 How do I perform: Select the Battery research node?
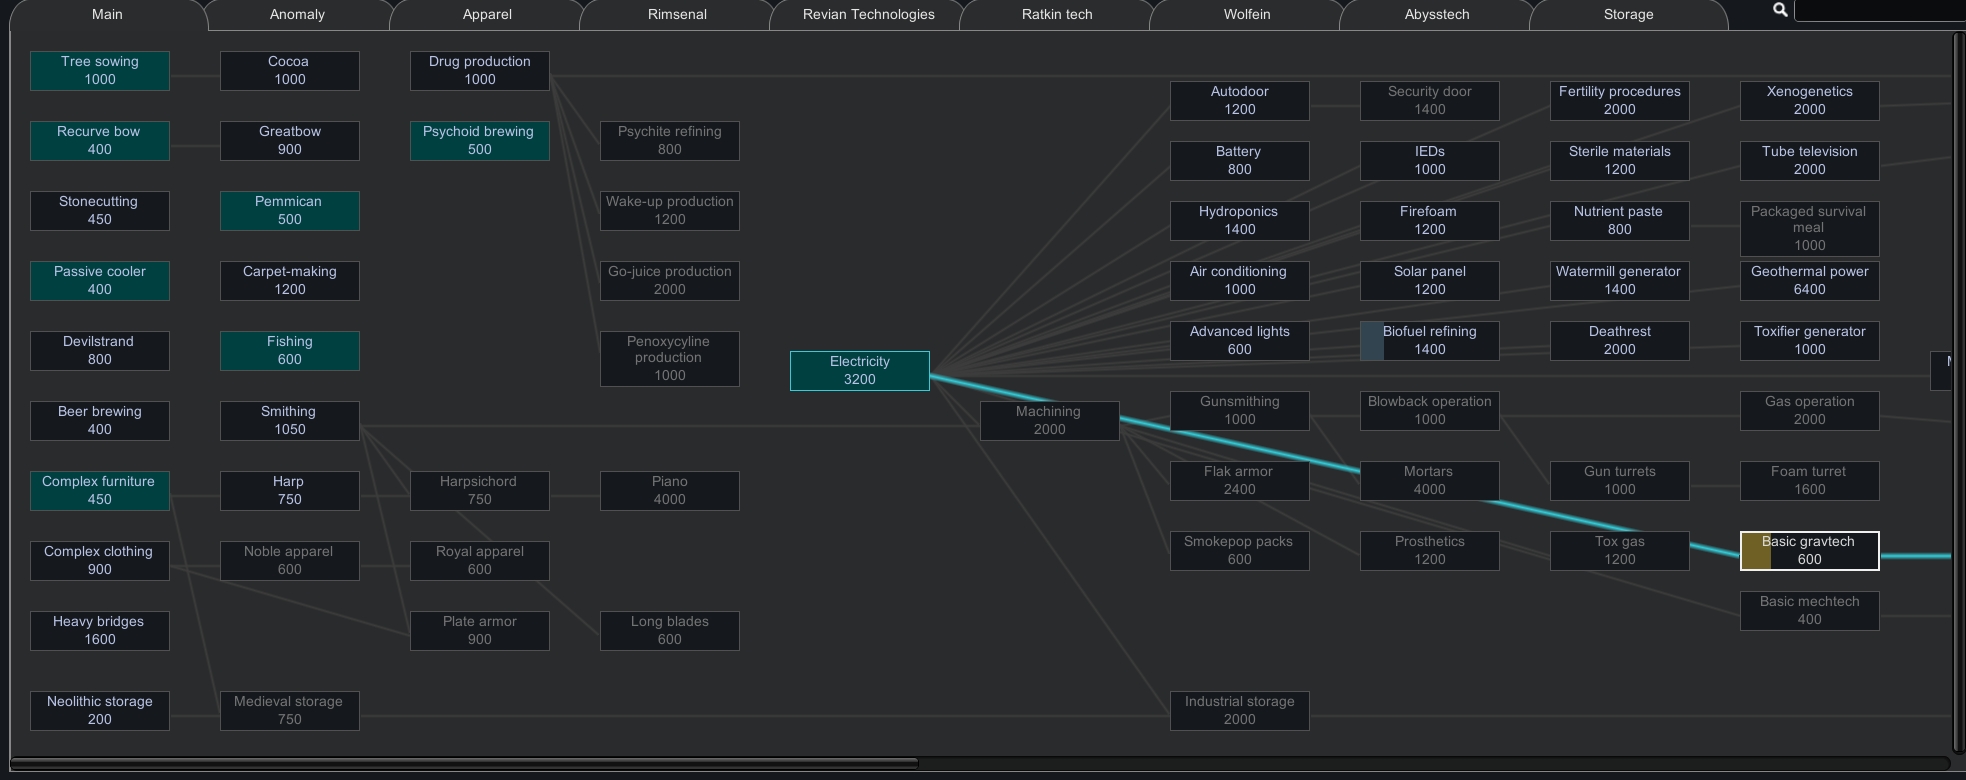(1240, 161)
